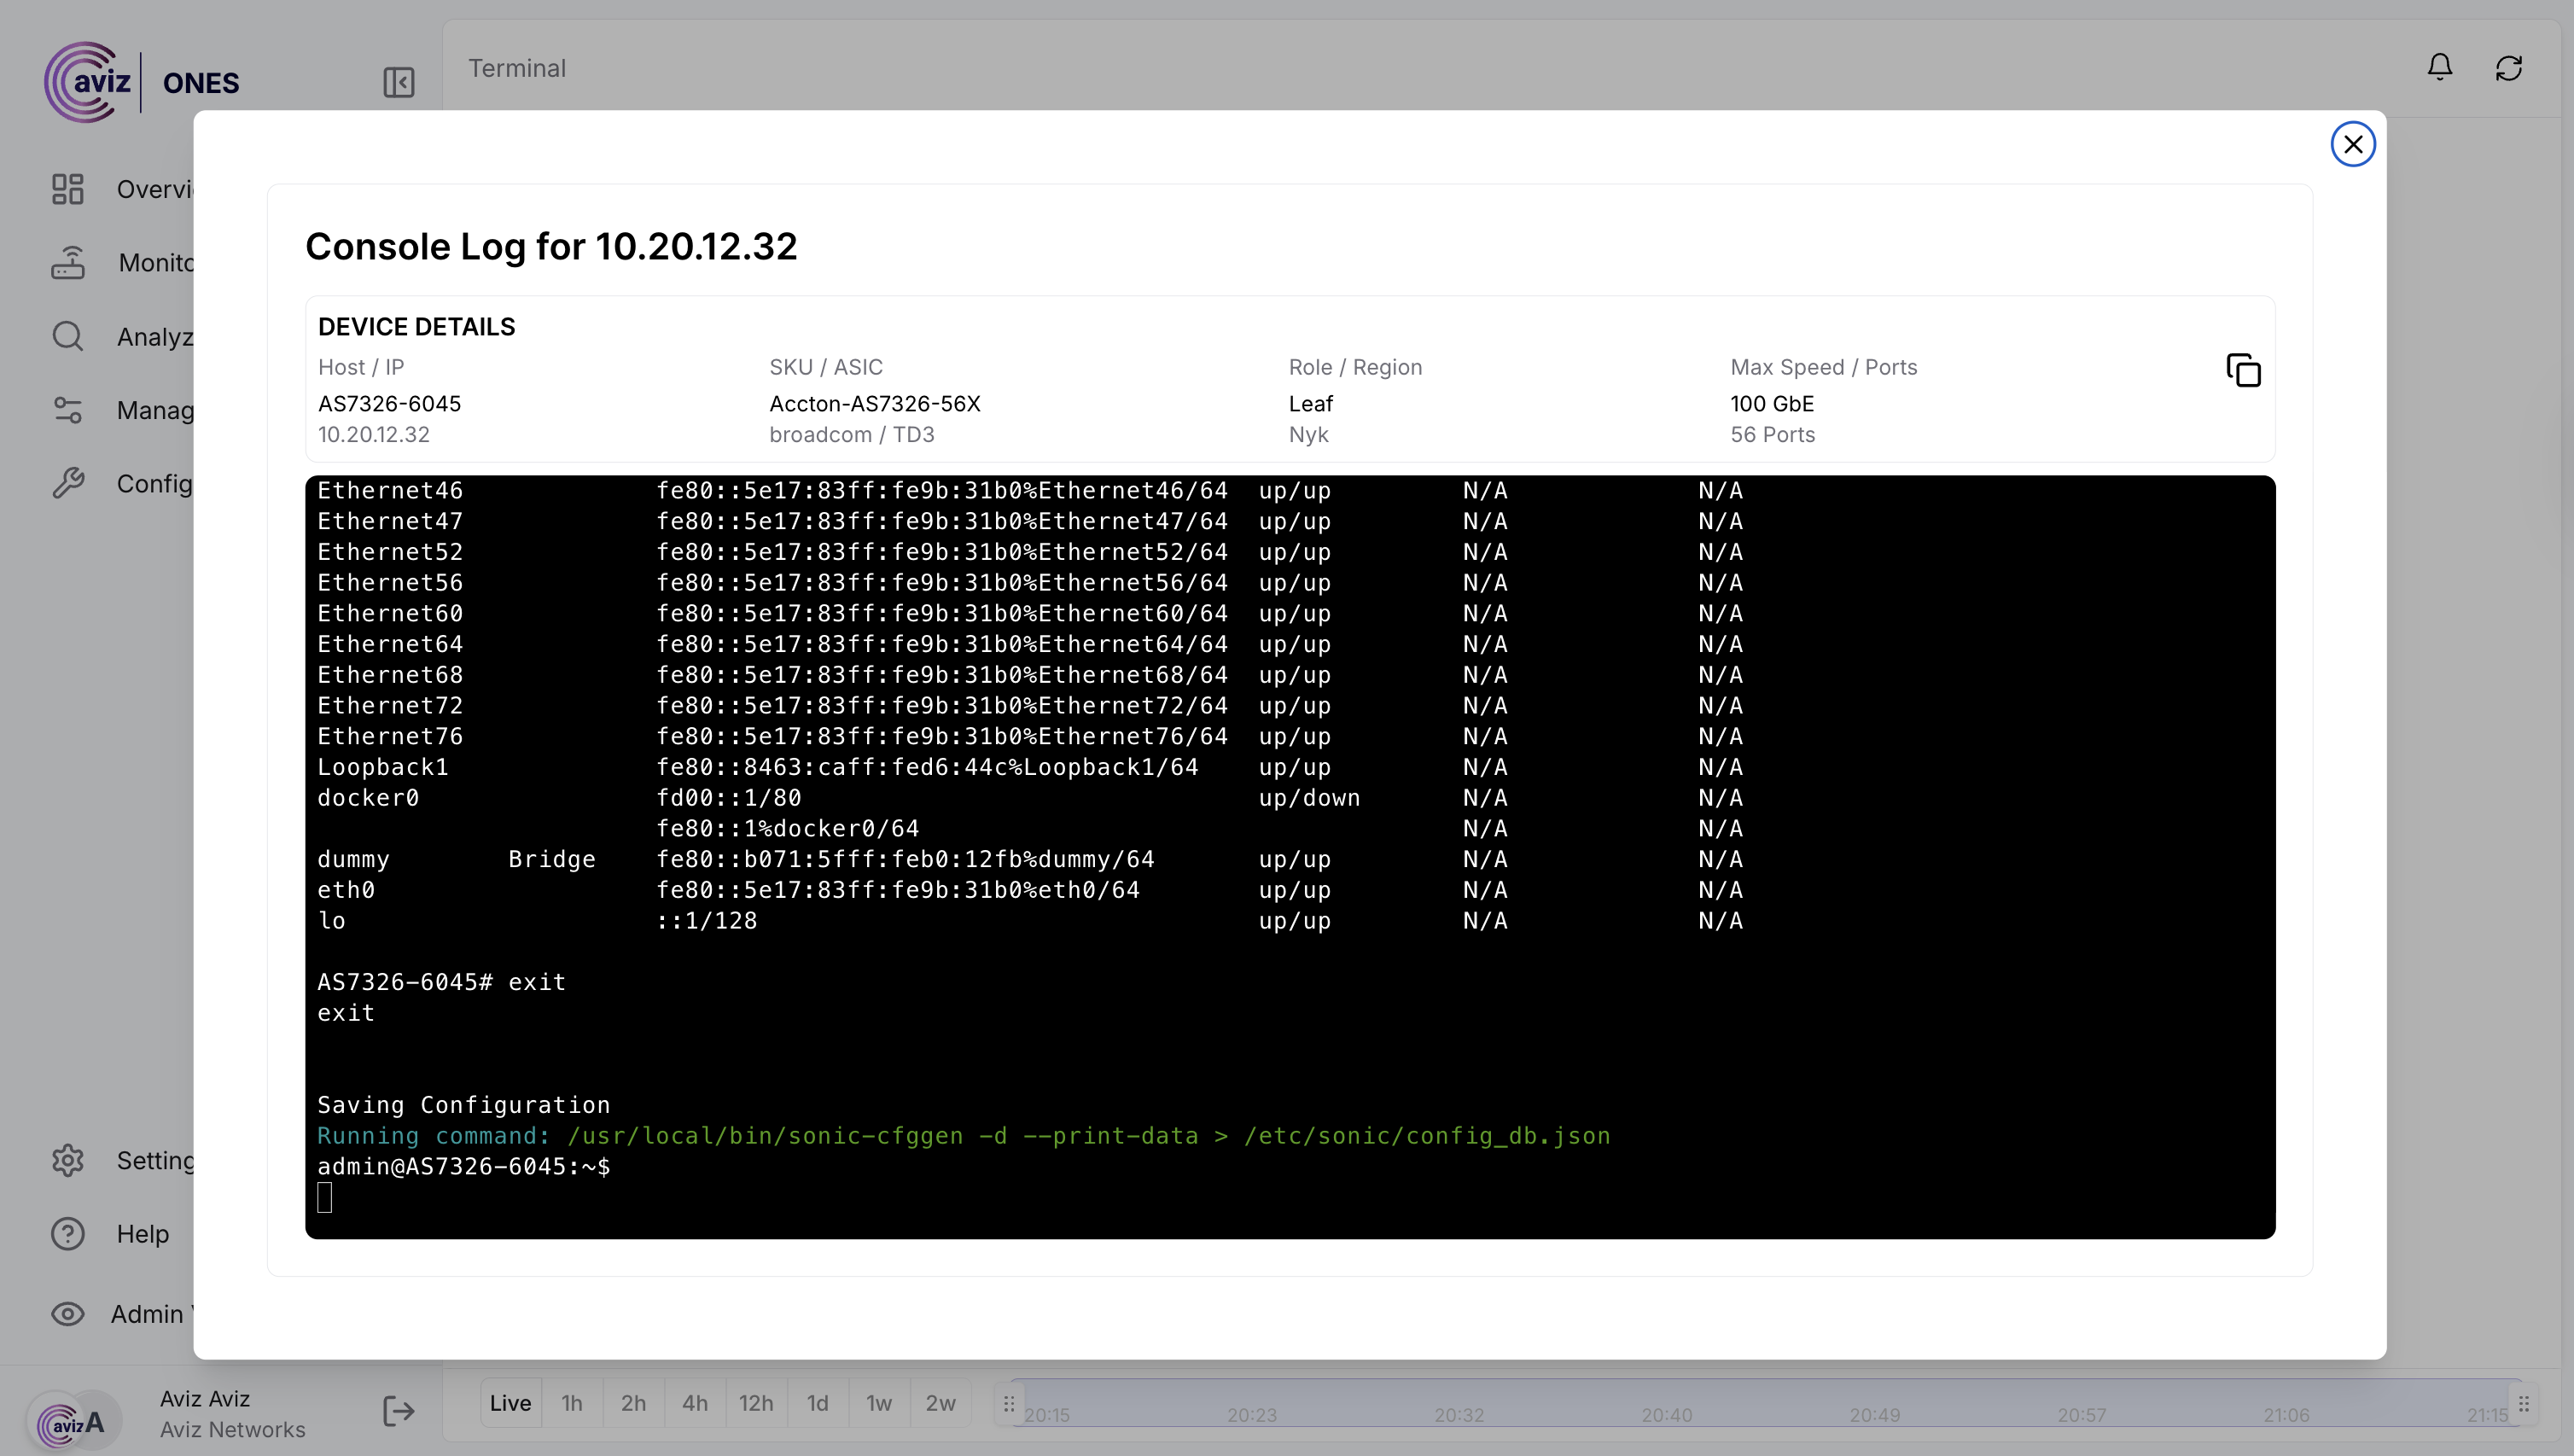This screenshot has width=2574, height=1456.
Task: Open Settings gear in the sidebar
Action: (x=68, y=1160)
